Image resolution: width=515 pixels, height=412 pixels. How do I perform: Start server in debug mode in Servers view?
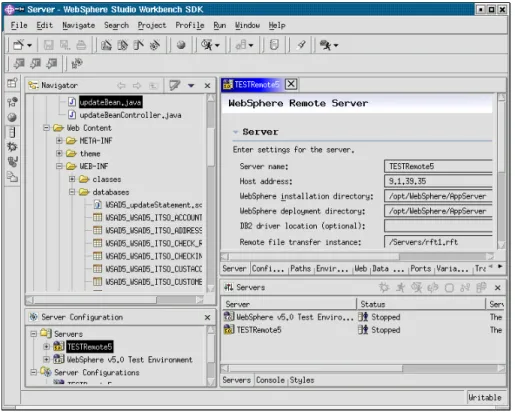pyautogui.click(x=384, y=287)
